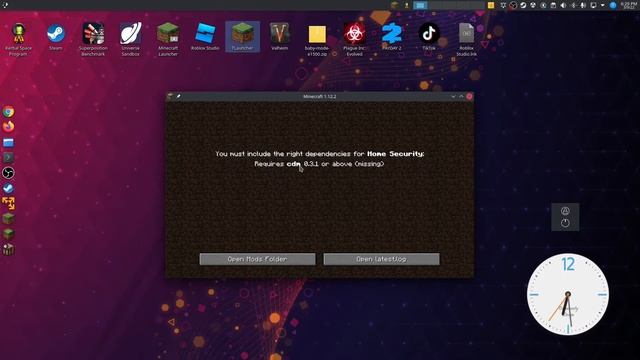Open Universe Sandbox desktop icon
The width and height of the screenshot is (640, 360).
130,39
